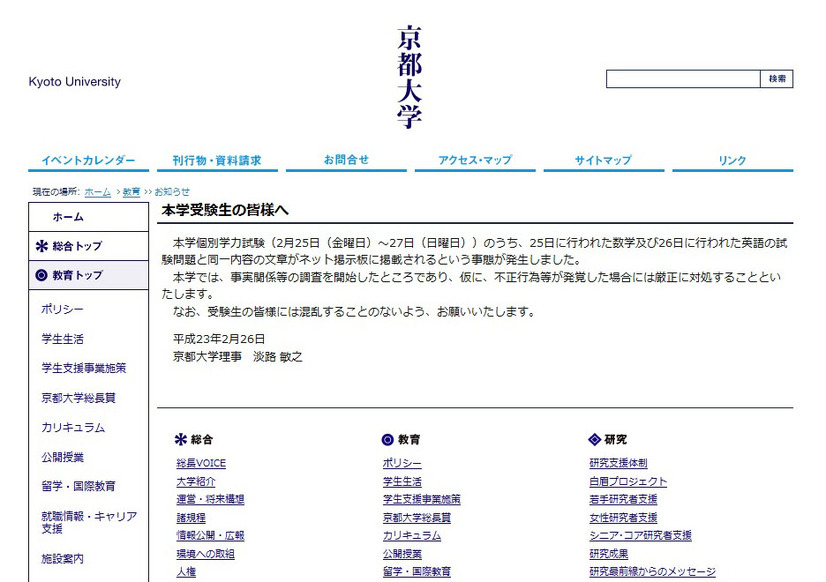Viewport: 826px width, 582px height.
Task: Click 公開授業 link under 教育 column
Action: pyautogui.click(x=402, y=554)
